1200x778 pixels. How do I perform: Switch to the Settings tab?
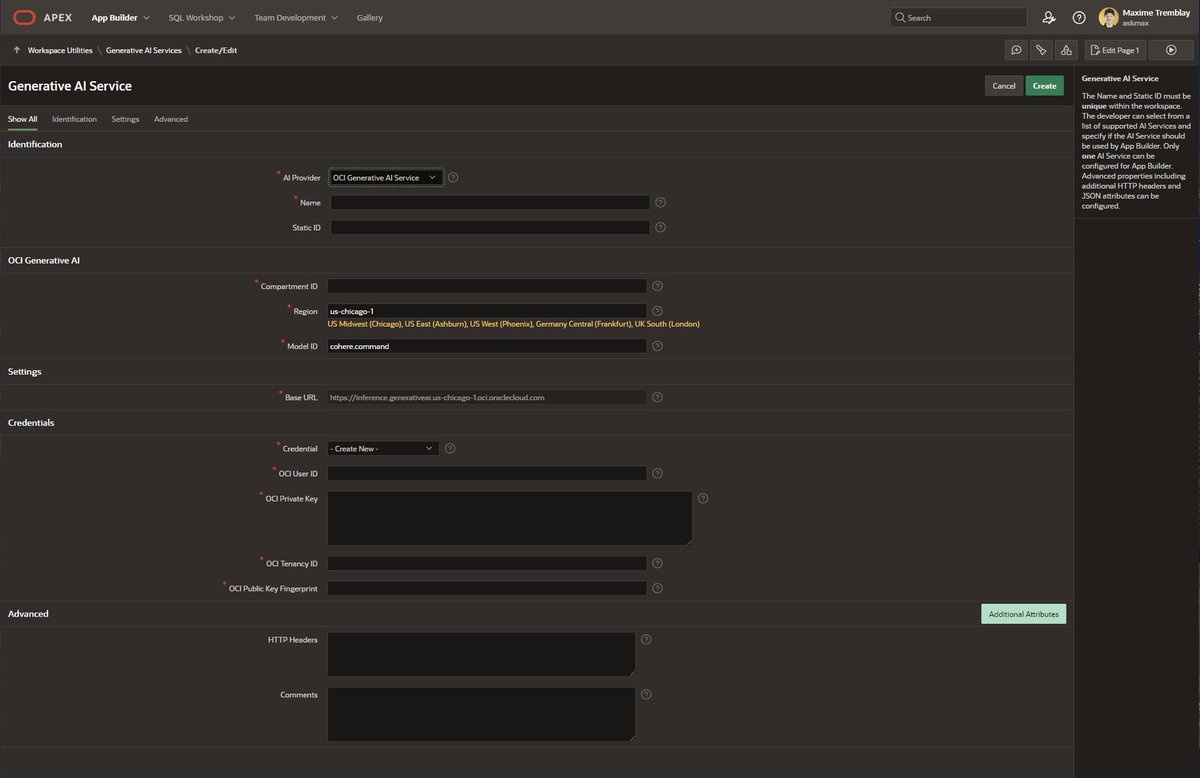125,119
